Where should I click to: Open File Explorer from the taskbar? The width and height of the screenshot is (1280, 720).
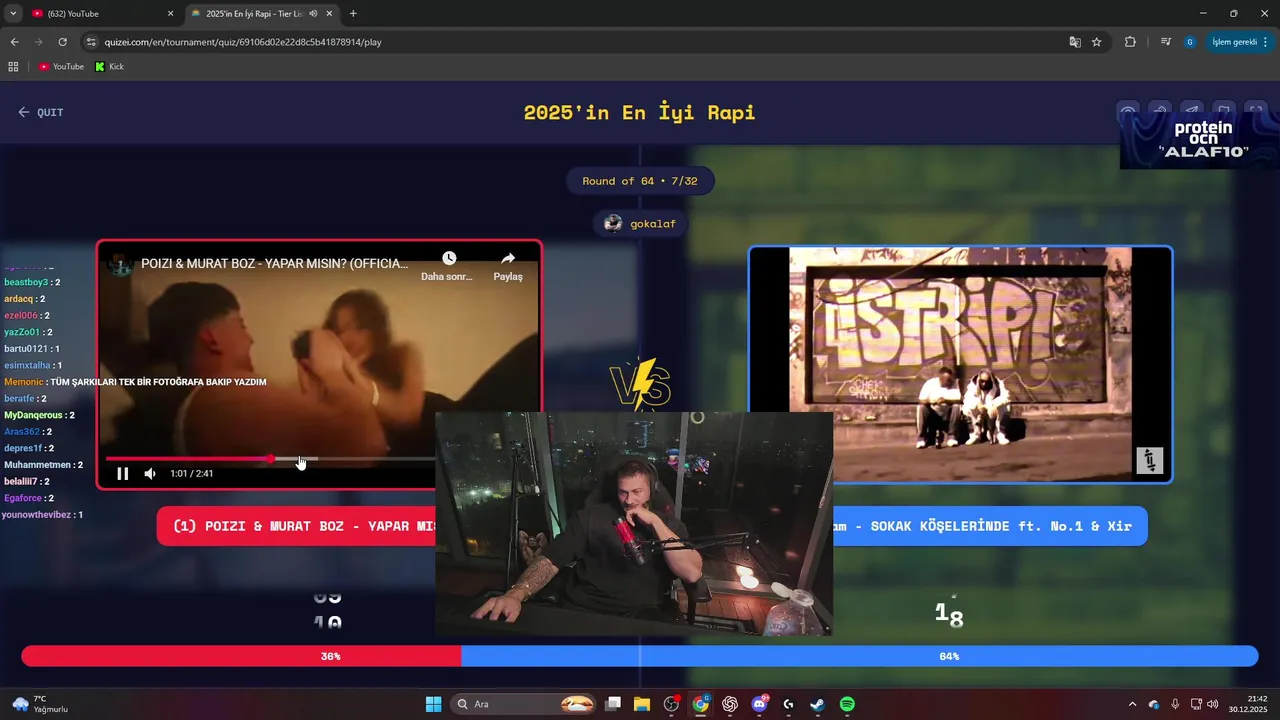642,704
